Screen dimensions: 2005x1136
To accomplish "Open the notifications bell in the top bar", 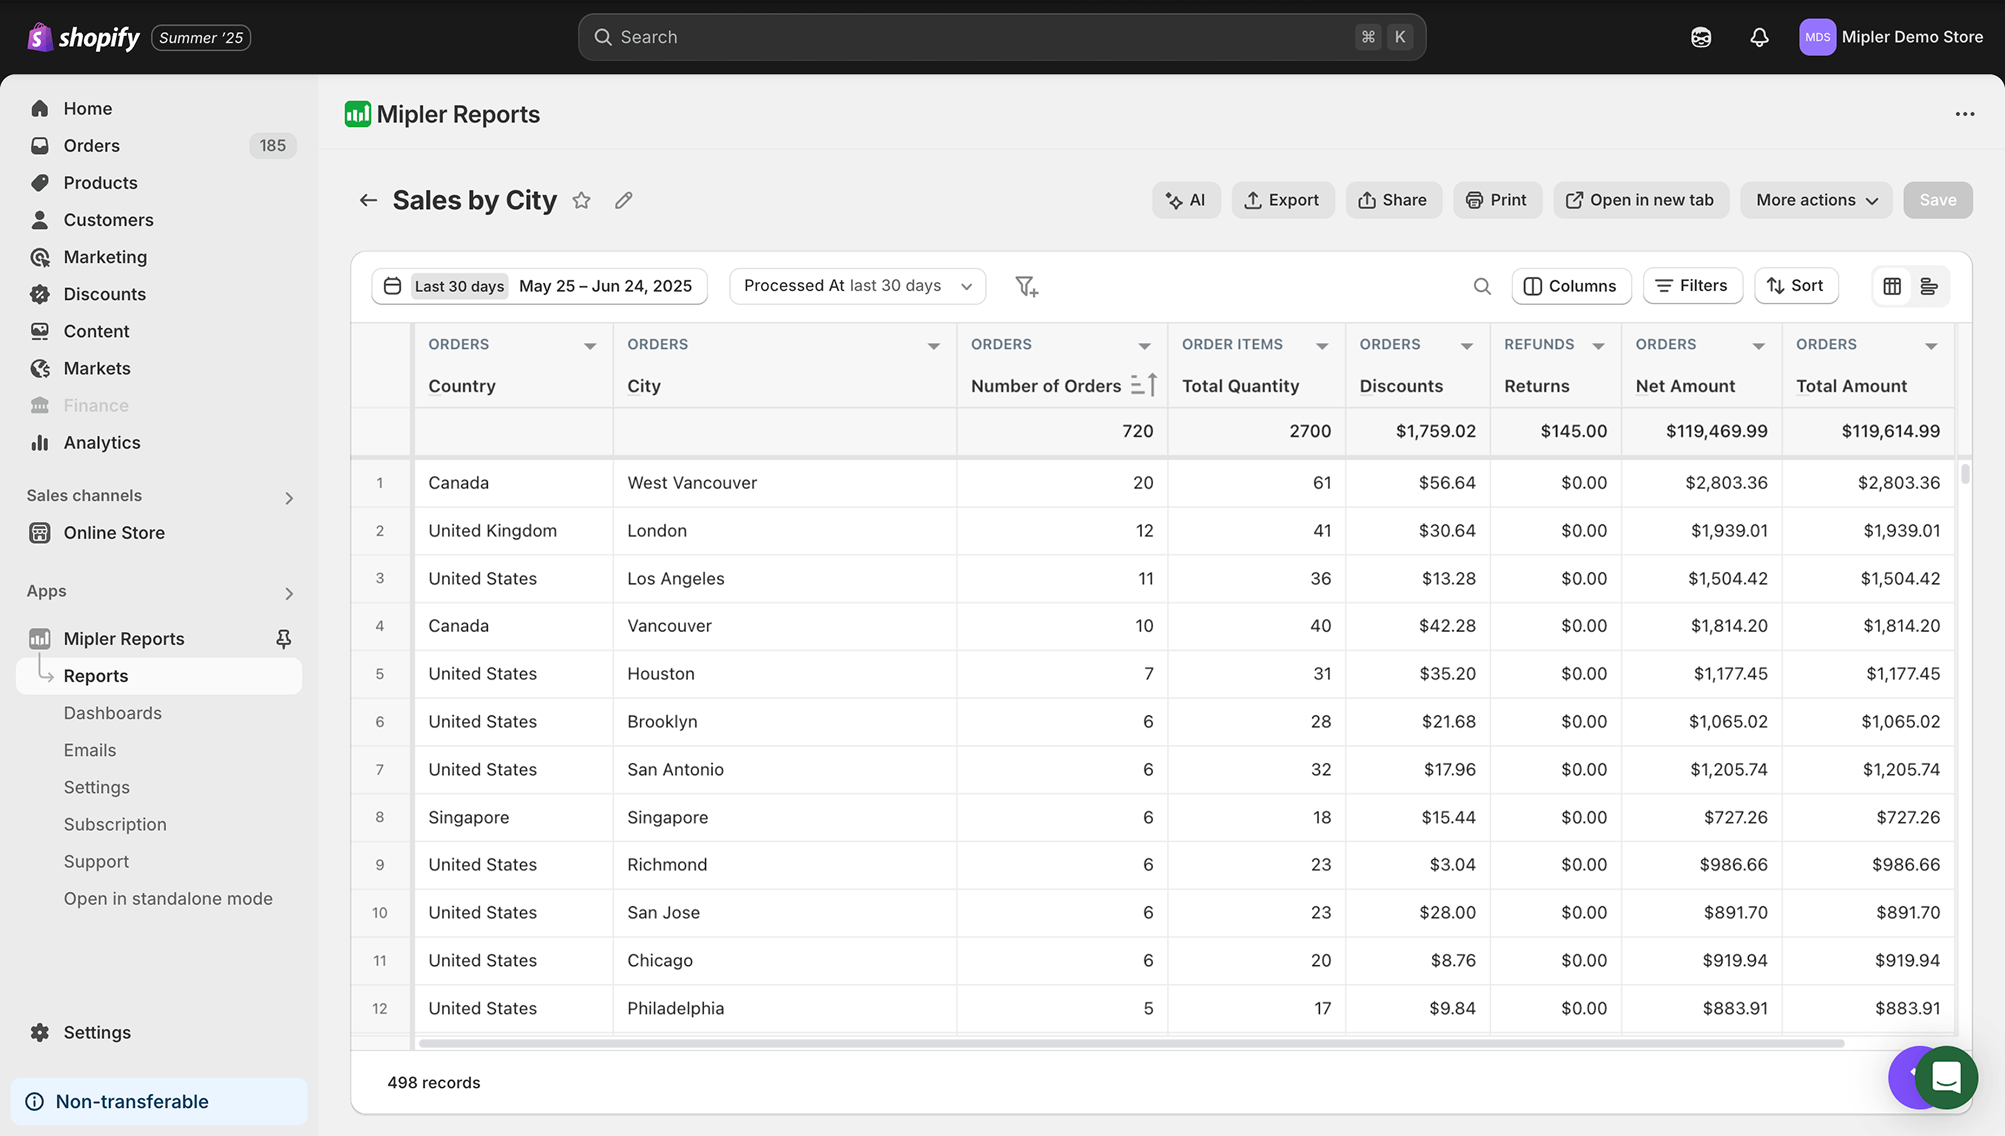I will 1759,37.
